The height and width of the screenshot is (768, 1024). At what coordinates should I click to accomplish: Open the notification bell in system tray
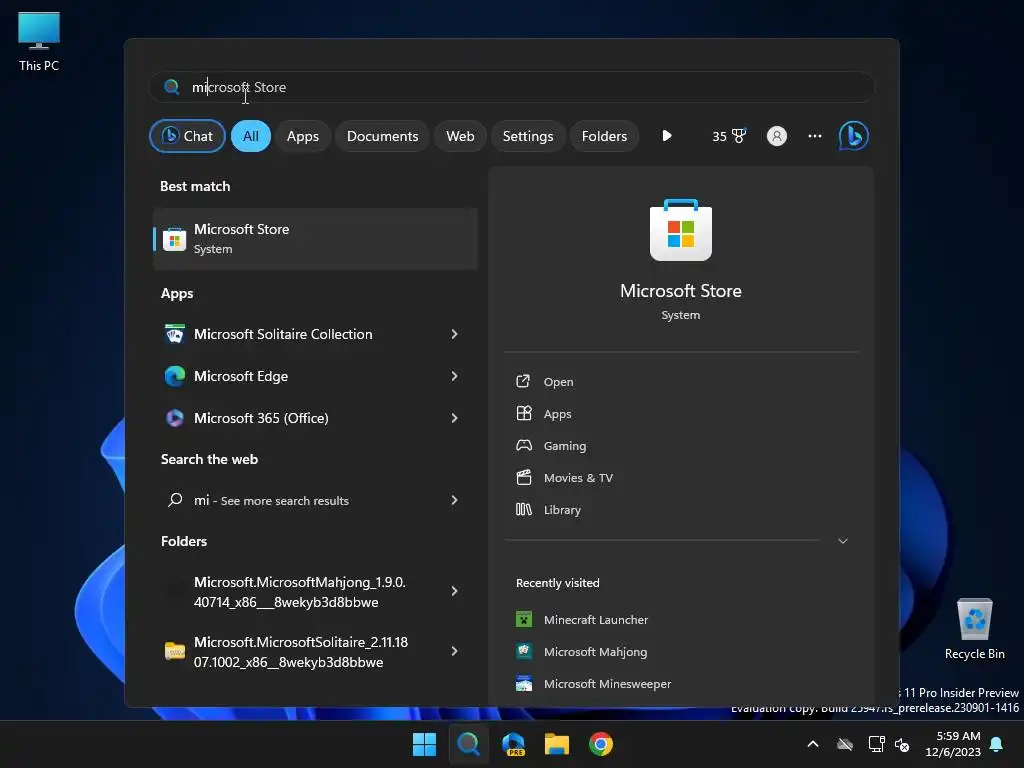(996, 744)
